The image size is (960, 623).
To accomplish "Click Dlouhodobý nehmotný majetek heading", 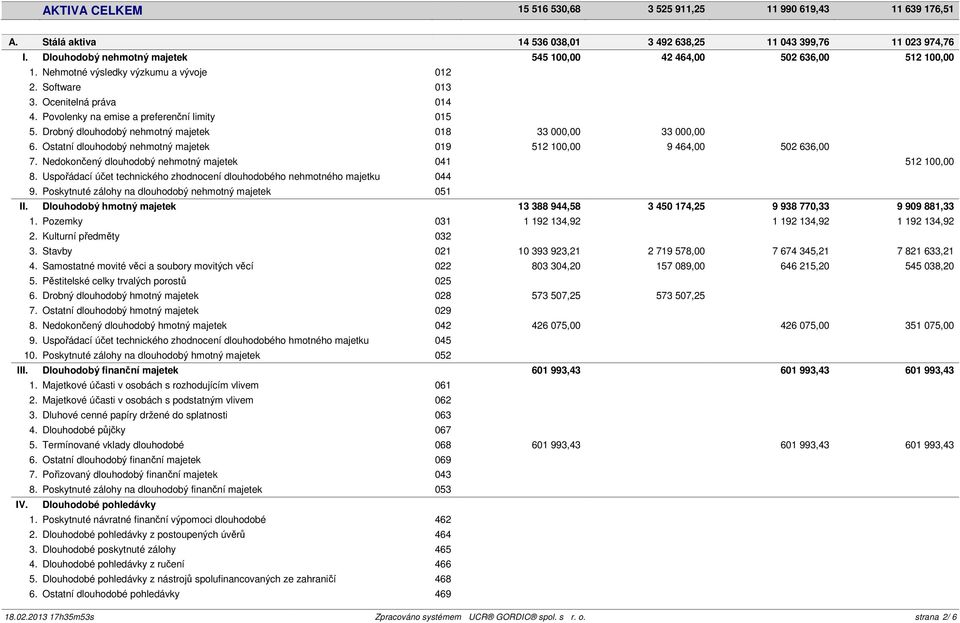I will pos(114,58).
